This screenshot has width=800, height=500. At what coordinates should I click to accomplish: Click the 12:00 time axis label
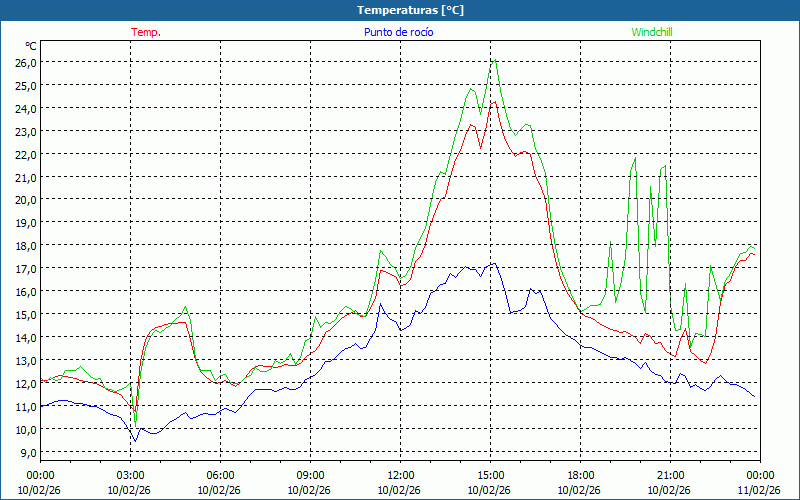(x=400, y=475)
